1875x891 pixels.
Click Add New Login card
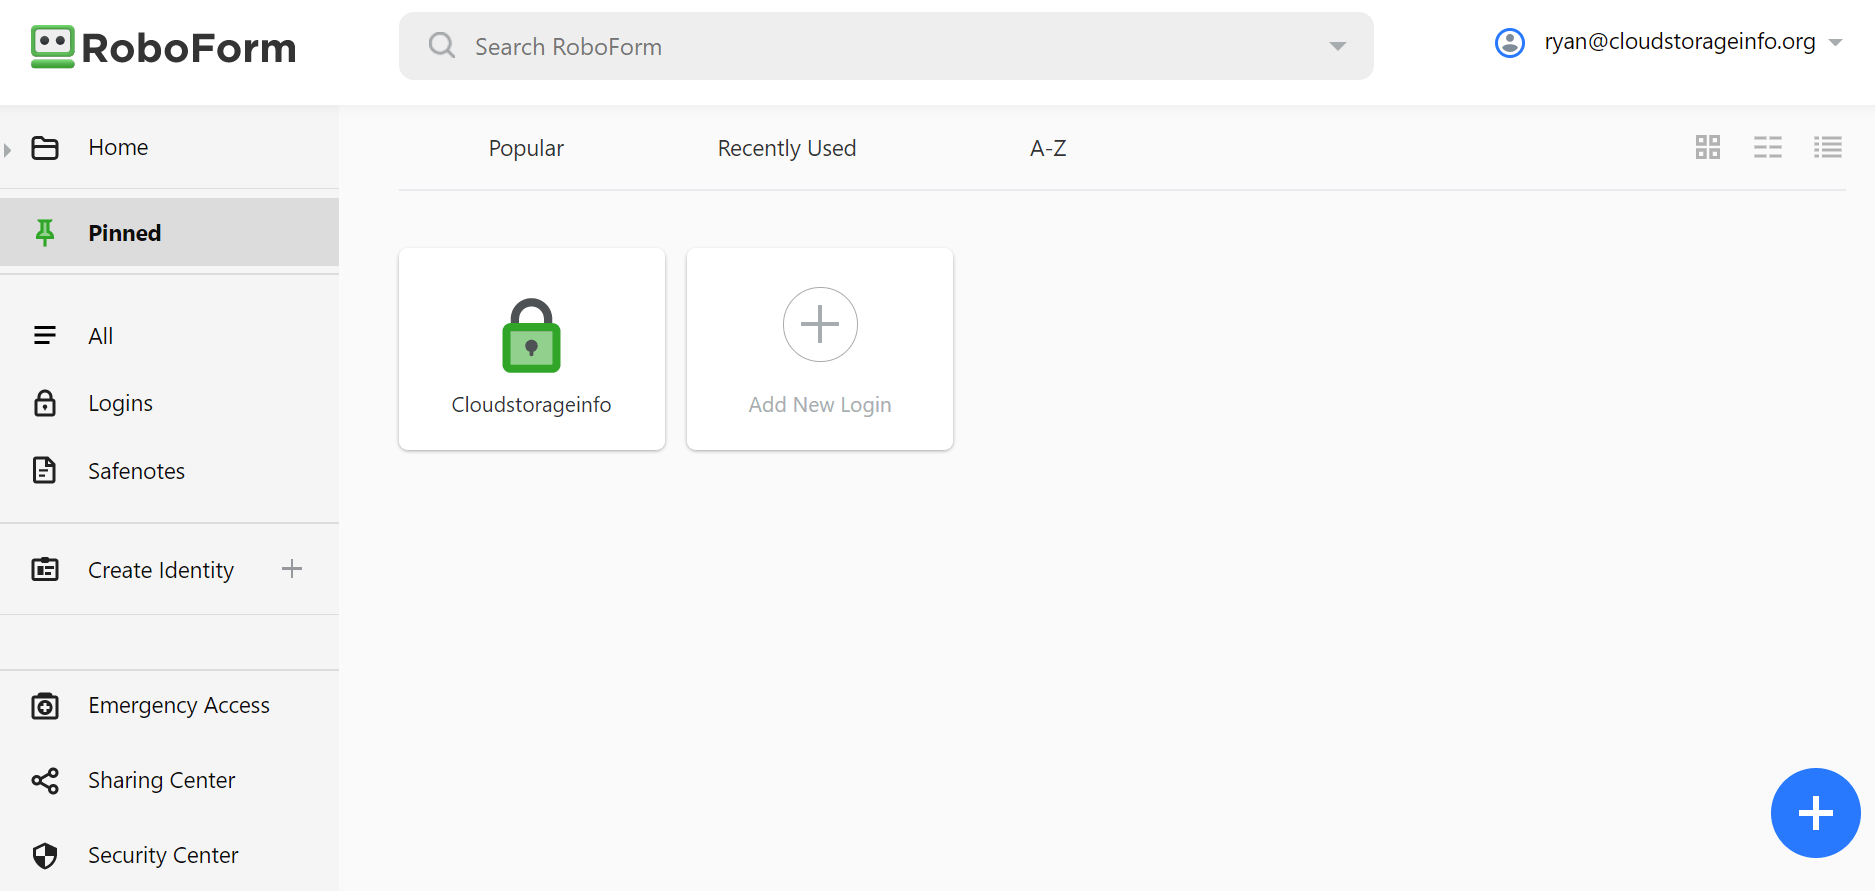coord(819,348)
